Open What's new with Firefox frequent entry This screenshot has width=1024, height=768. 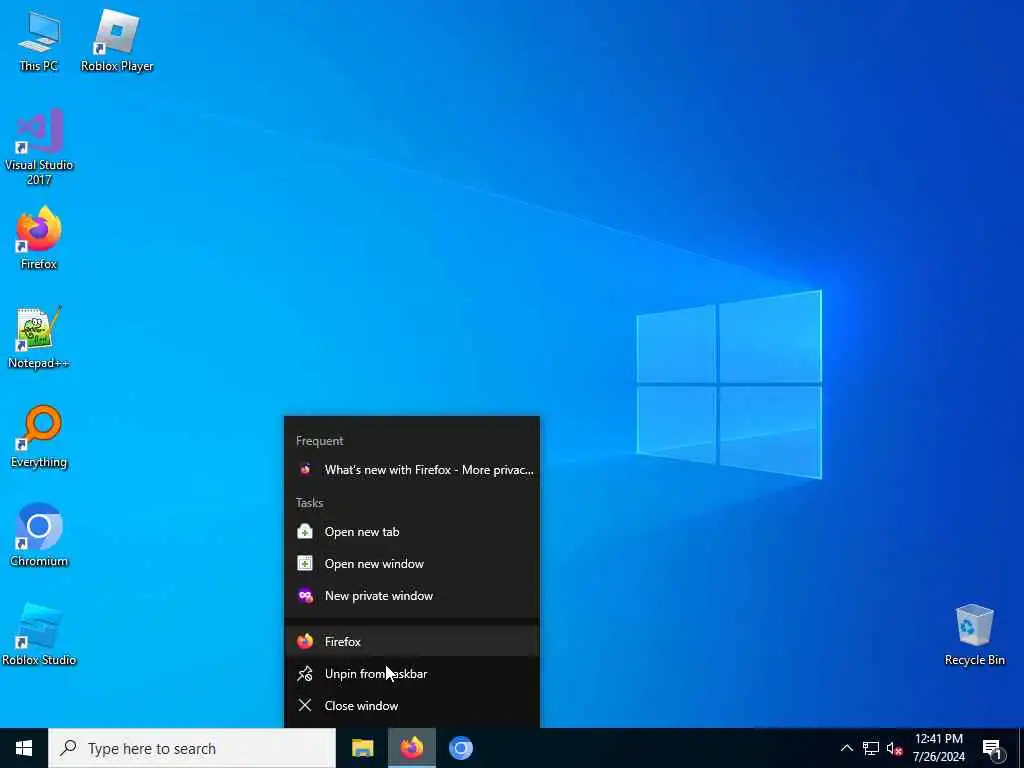coord(412,470)
